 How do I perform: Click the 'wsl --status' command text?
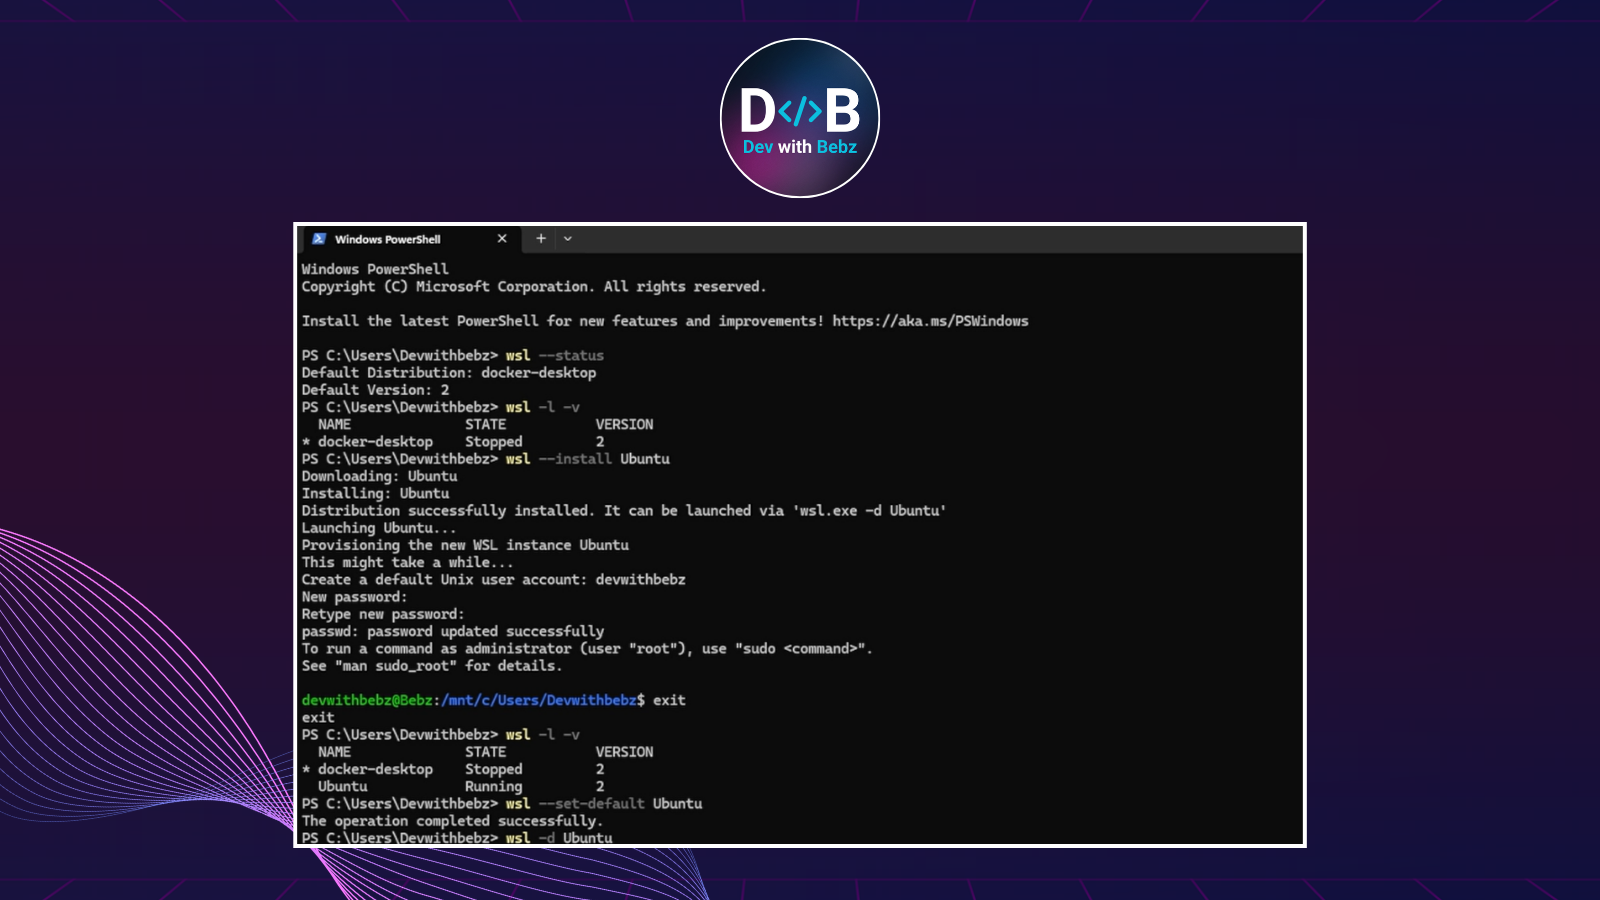(554, 355)
